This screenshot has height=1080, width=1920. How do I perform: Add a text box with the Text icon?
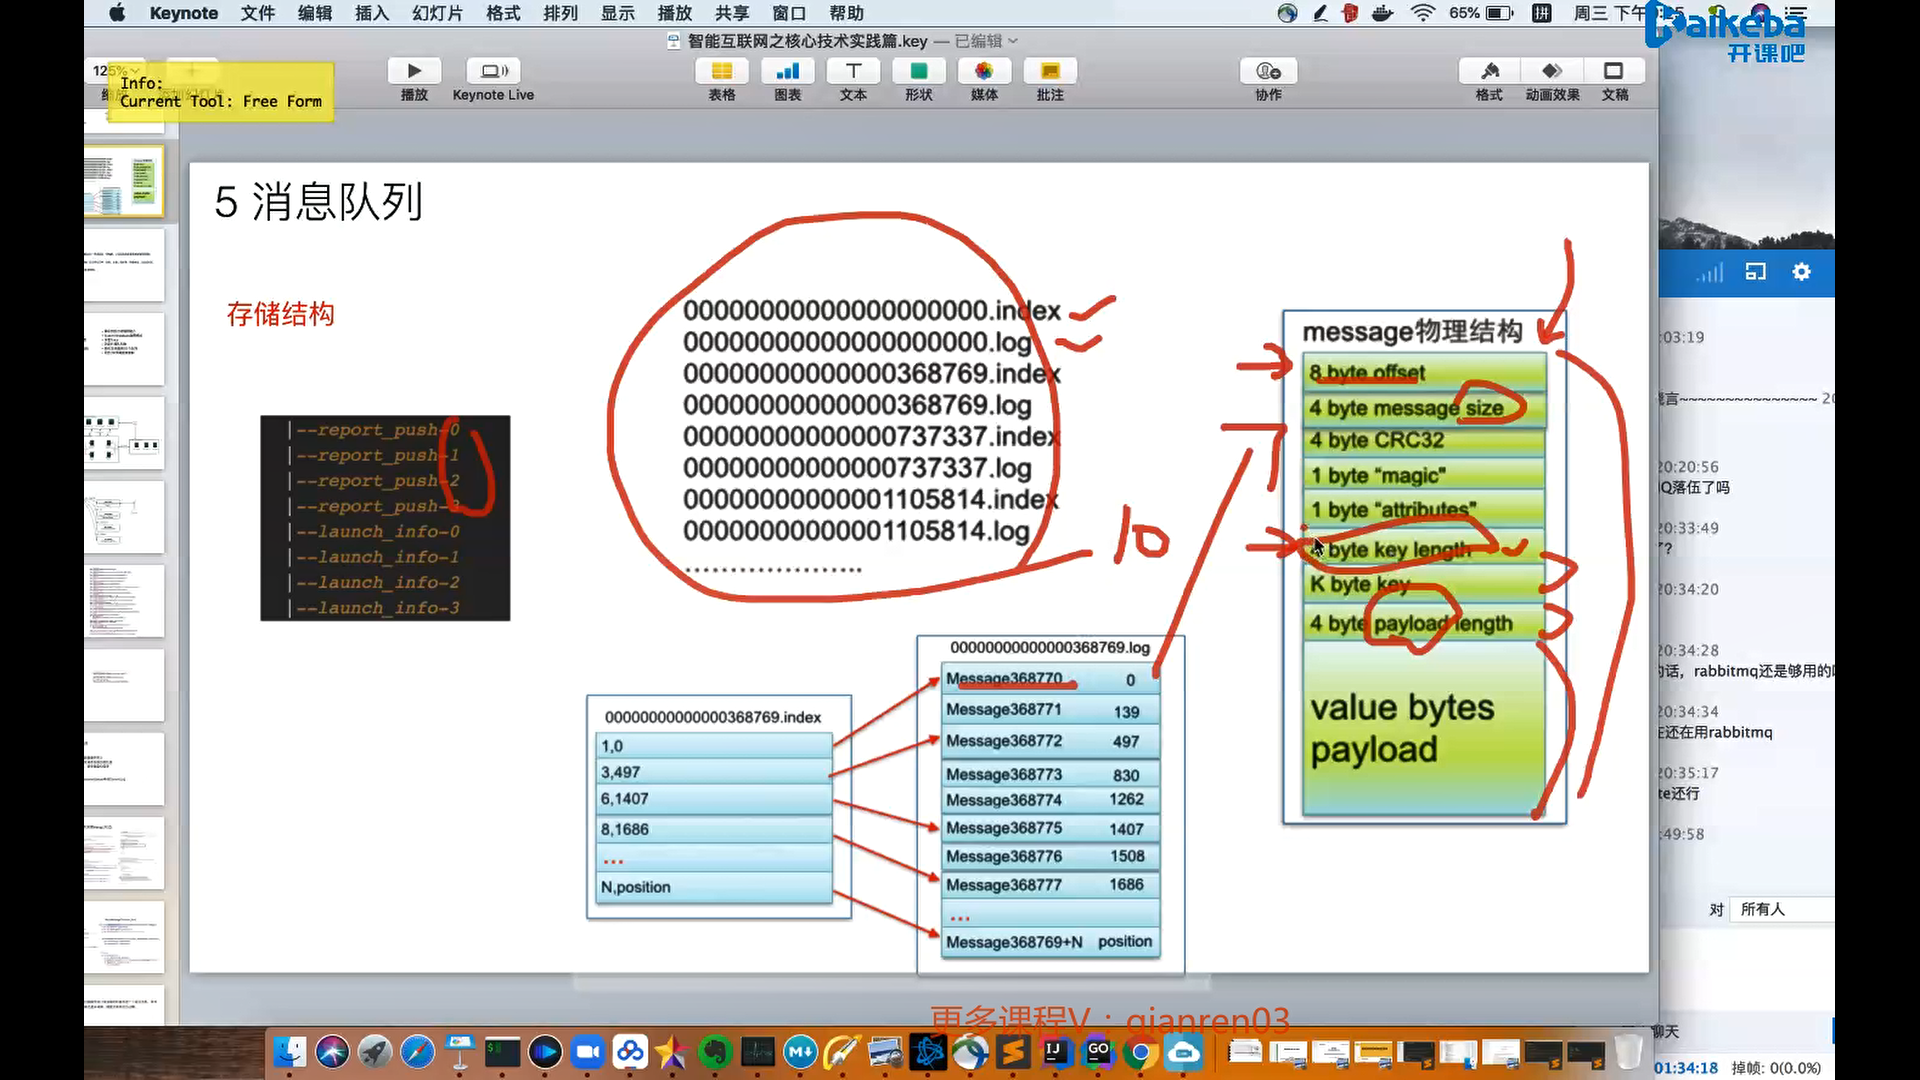pos(853,71)
